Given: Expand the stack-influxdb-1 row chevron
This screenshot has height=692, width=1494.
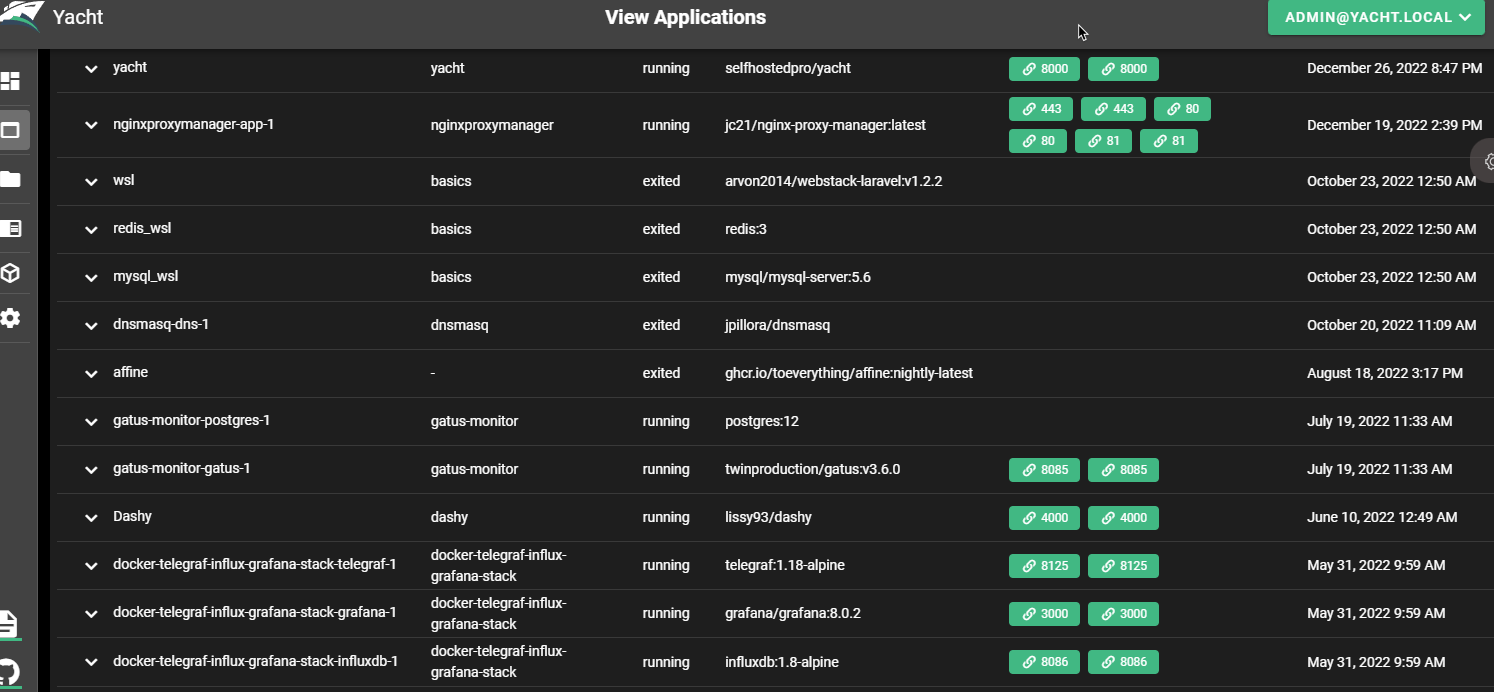Looking at the screenshot, I should (91, 662).
